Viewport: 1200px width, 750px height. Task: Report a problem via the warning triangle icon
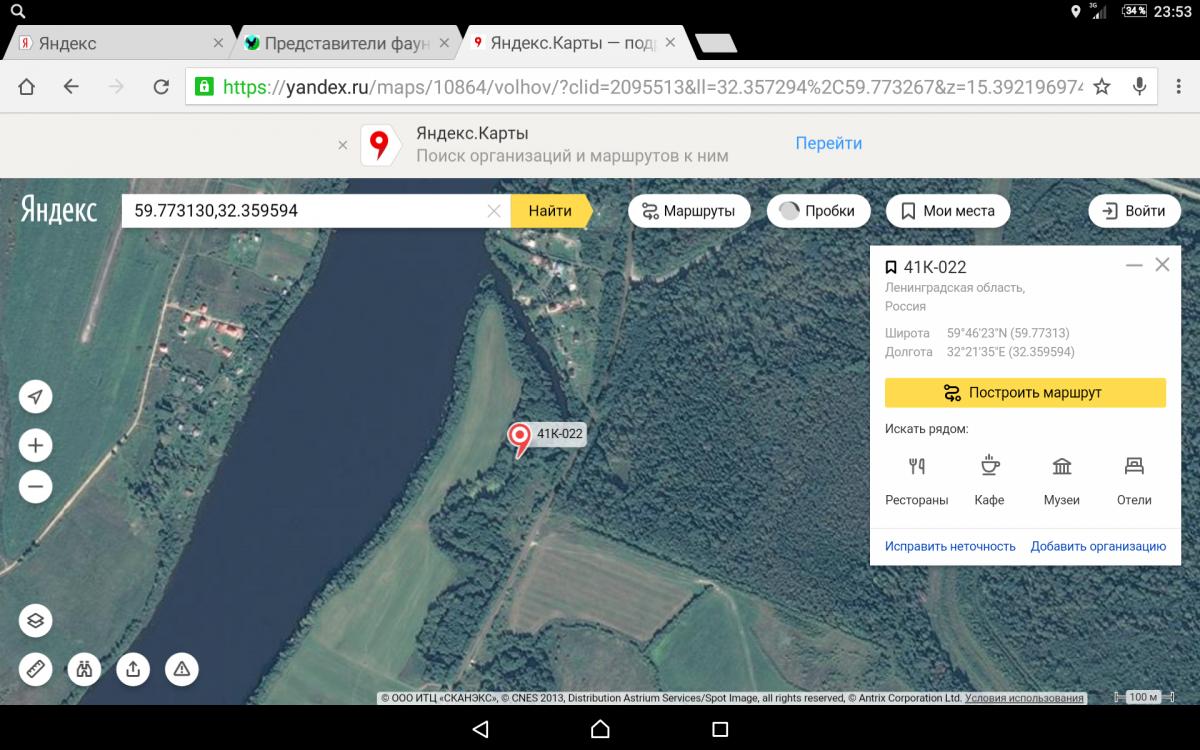(182, 669)
